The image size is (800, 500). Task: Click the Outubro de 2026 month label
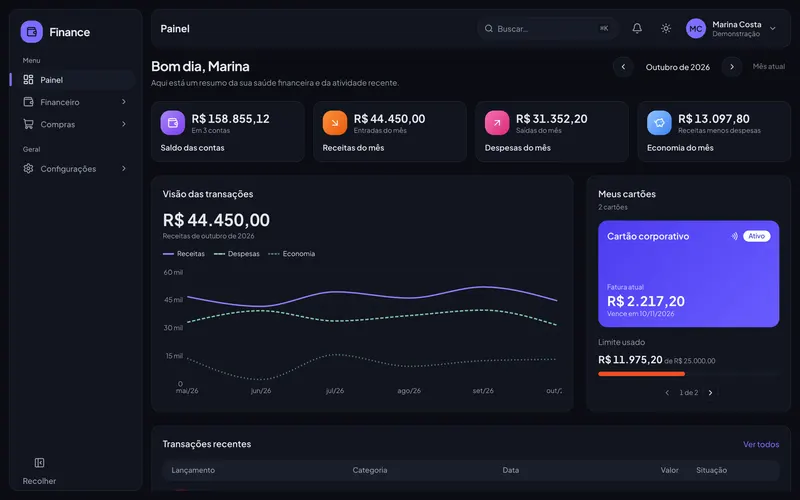(678, 67)
